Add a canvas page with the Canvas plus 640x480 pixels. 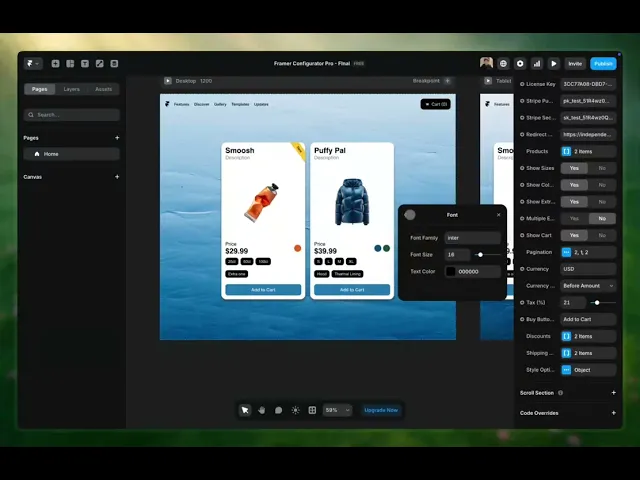[x=117, y=177]
